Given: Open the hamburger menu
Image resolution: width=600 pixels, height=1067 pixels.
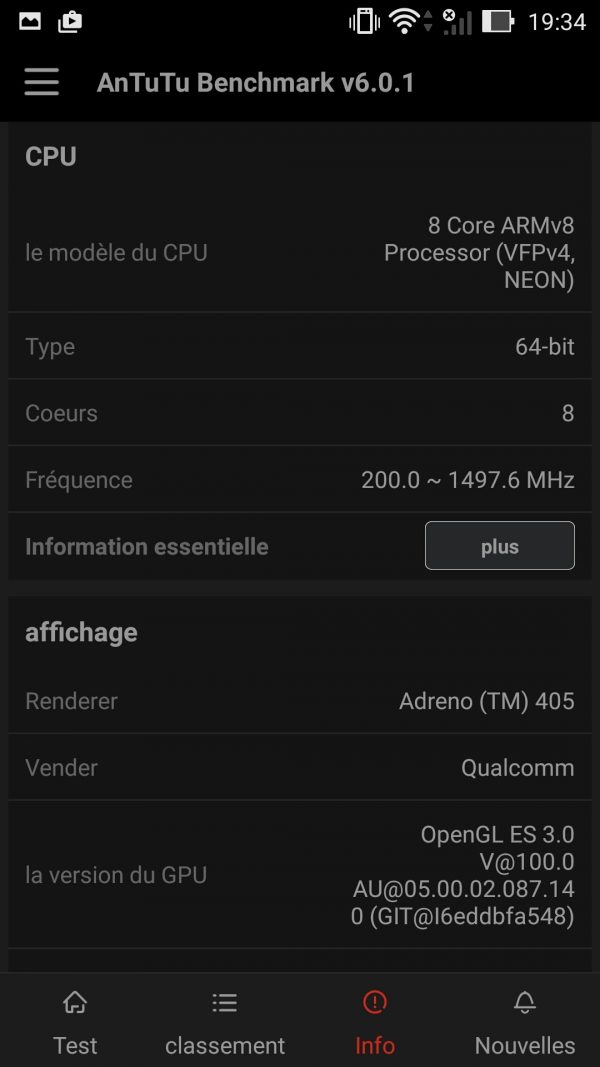Looking at the screenshot, I should (41, 82).
